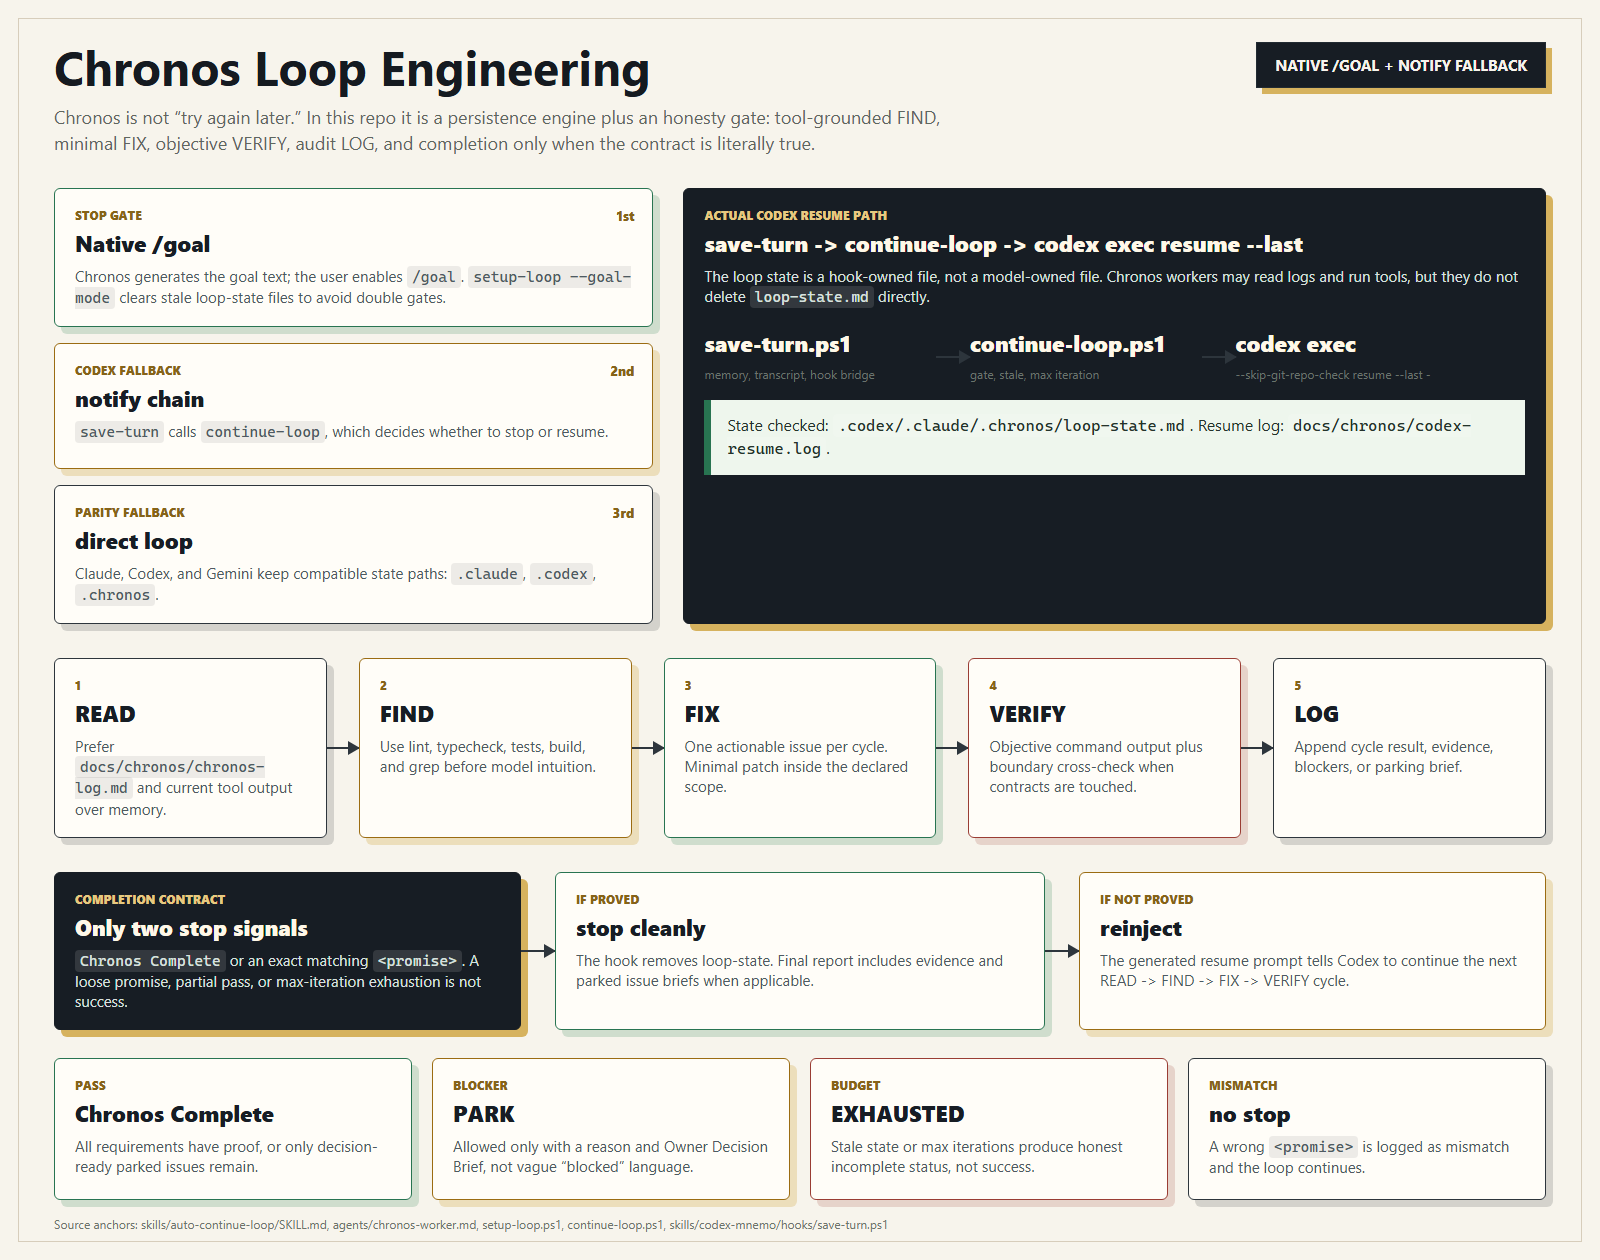Click the save-turn.ps1 step title
Image resolution: width=1600 pixels, height=1260 pixels.
(x=777, y=345)
